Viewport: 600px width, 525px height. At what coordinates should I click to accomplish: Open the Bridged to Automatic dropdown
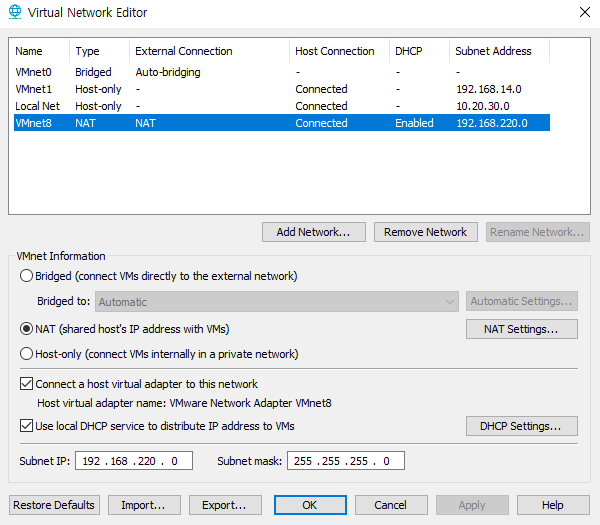(277, 302)
